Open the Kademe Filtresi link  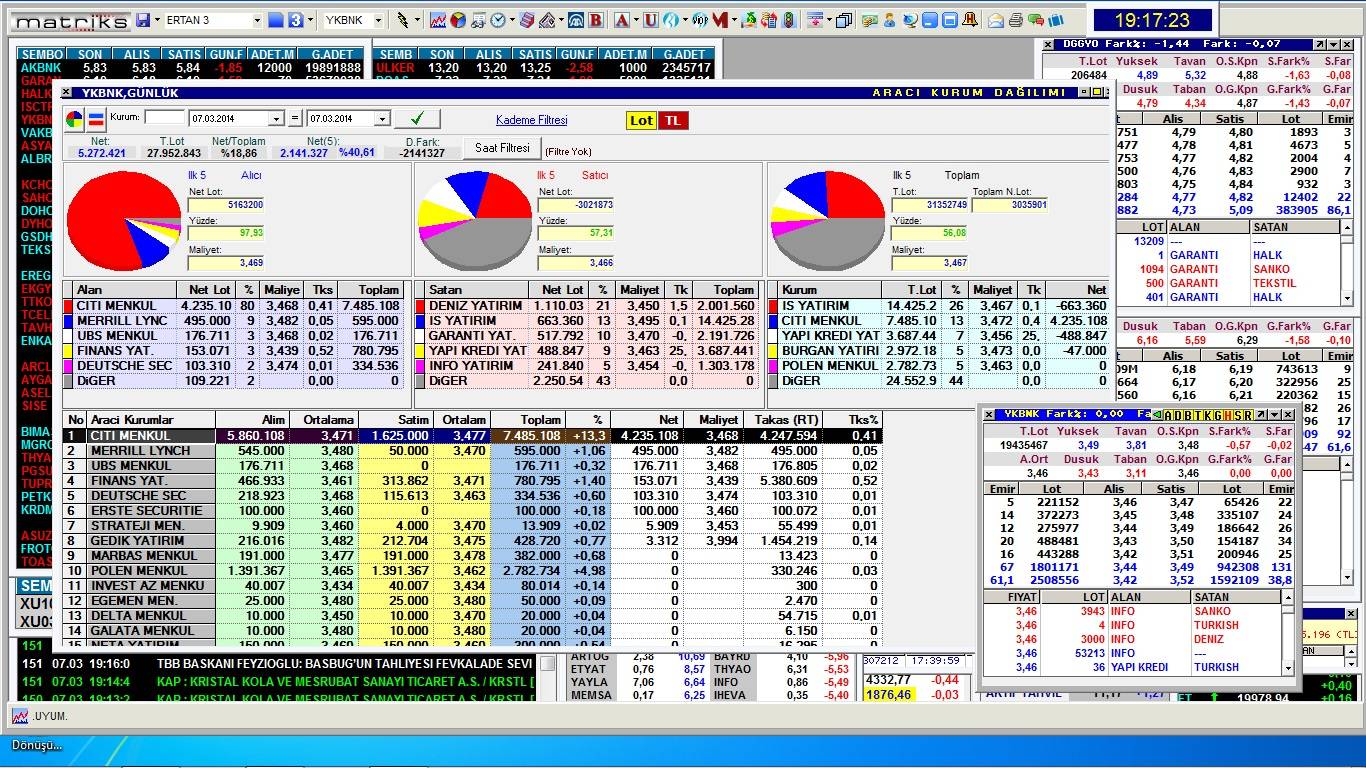pyautogui.click(x=531, y=120)
